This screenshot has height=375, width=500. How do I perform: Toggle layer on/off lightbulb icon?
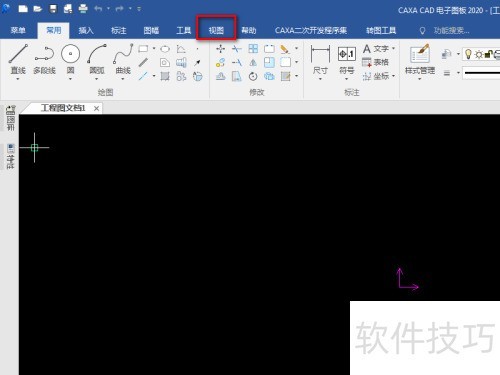[468, 54]
